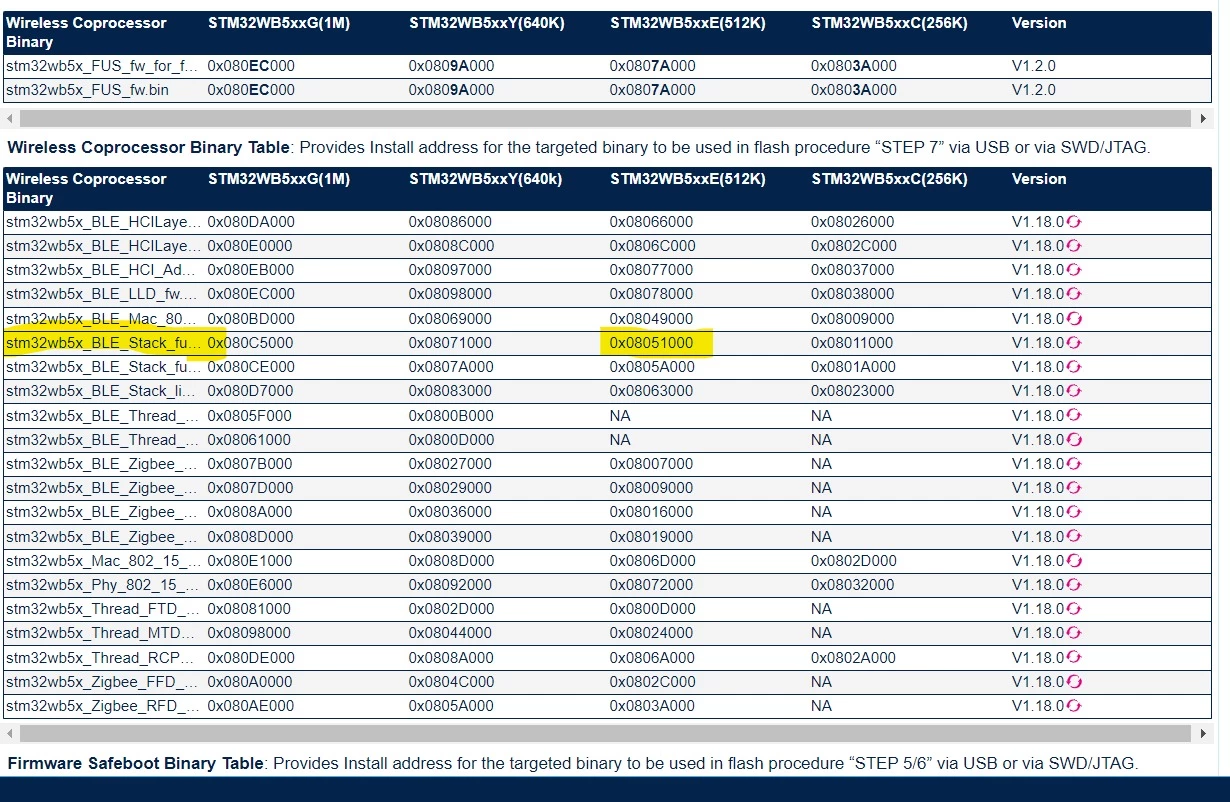Click highlighted address 0x08051000
1230x802 pixels.
651,343
